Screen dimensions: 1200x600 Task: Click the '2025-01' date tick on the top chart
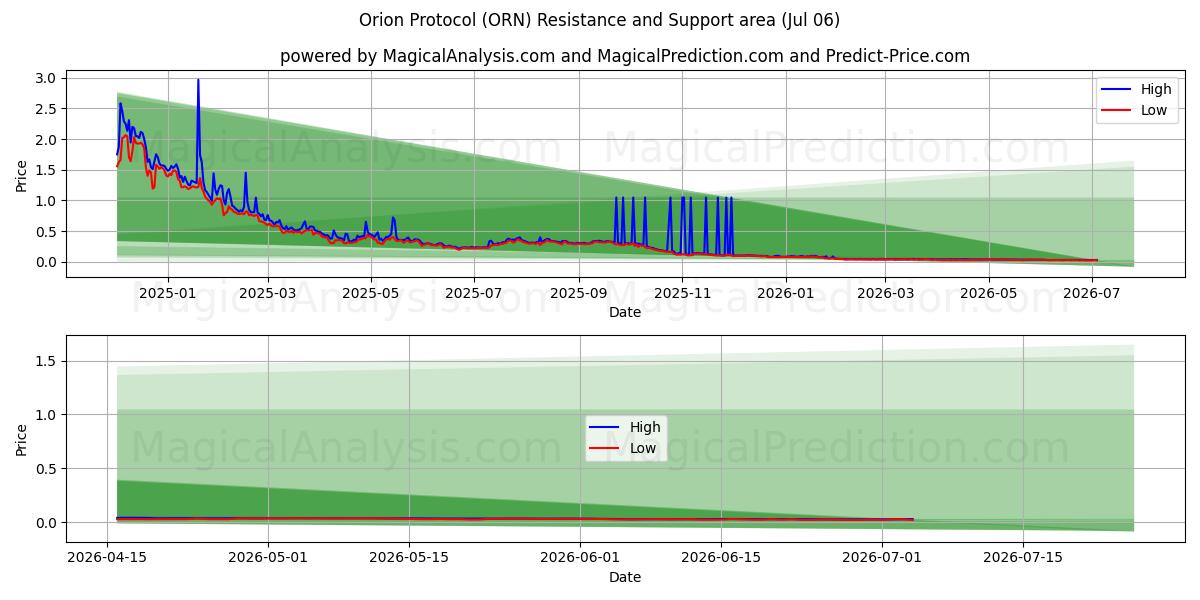pos(167,293)
